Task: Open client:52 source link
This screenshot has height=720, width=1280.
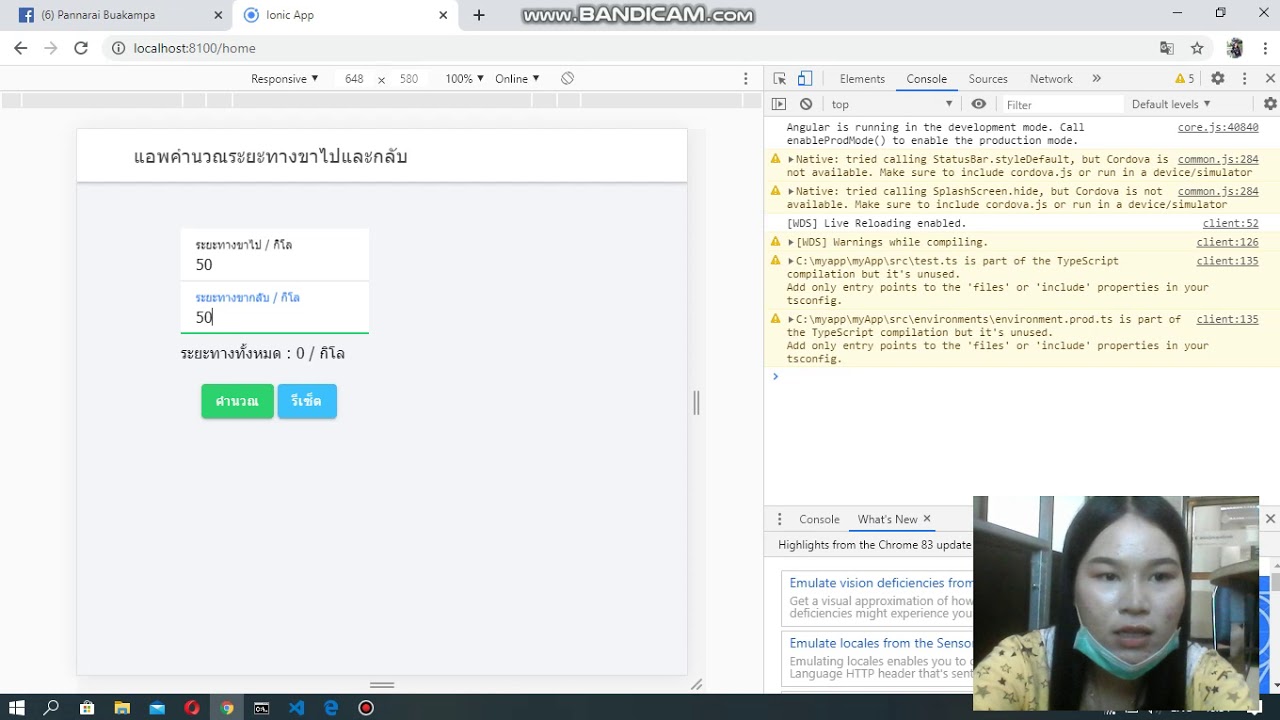Action: pyautogui.click(x=1230, y=223)
